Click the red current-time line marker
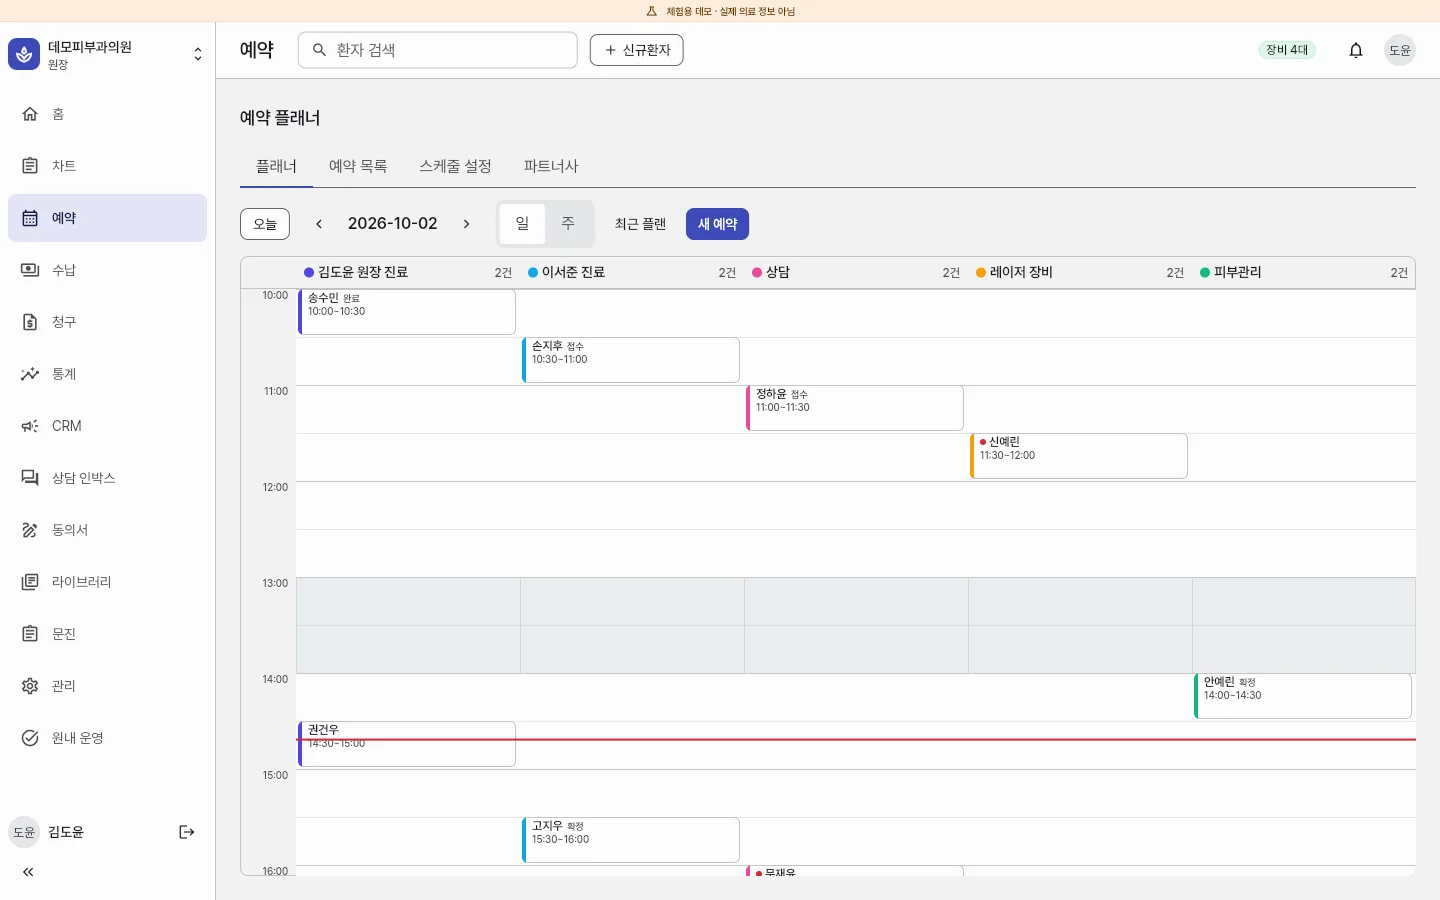The width and height of the screenshot is (1440, 900). 856,739
